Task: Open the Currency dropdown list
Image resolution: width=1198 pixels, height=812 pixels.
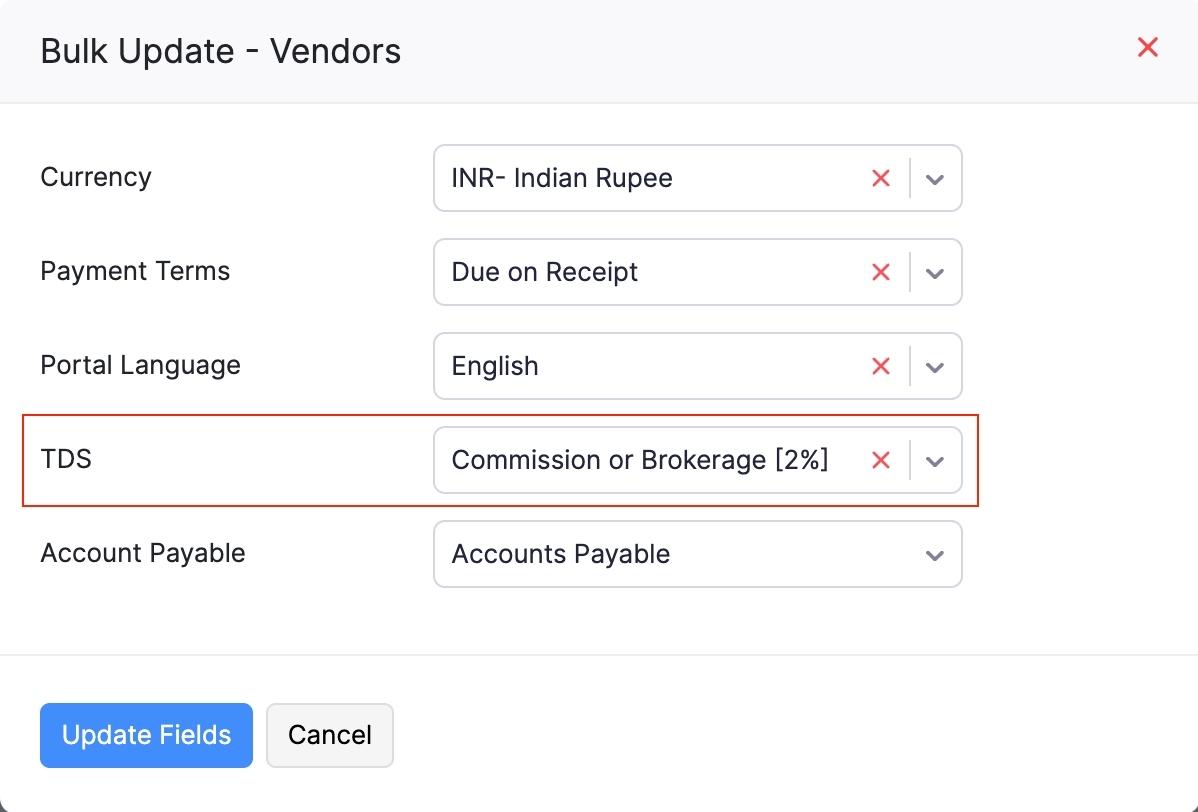Action: coord(934,178)
